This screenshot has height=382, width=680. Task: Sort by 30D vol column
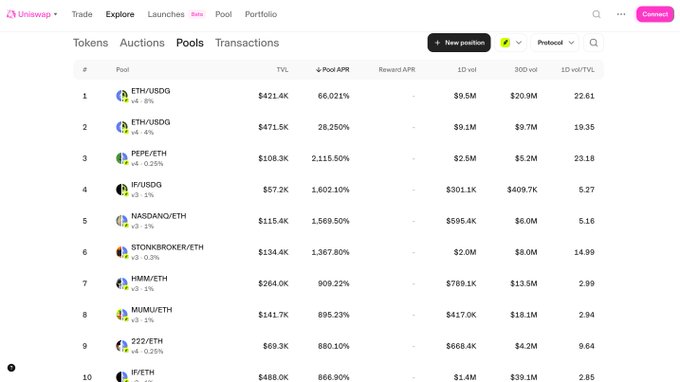[526, 69]
